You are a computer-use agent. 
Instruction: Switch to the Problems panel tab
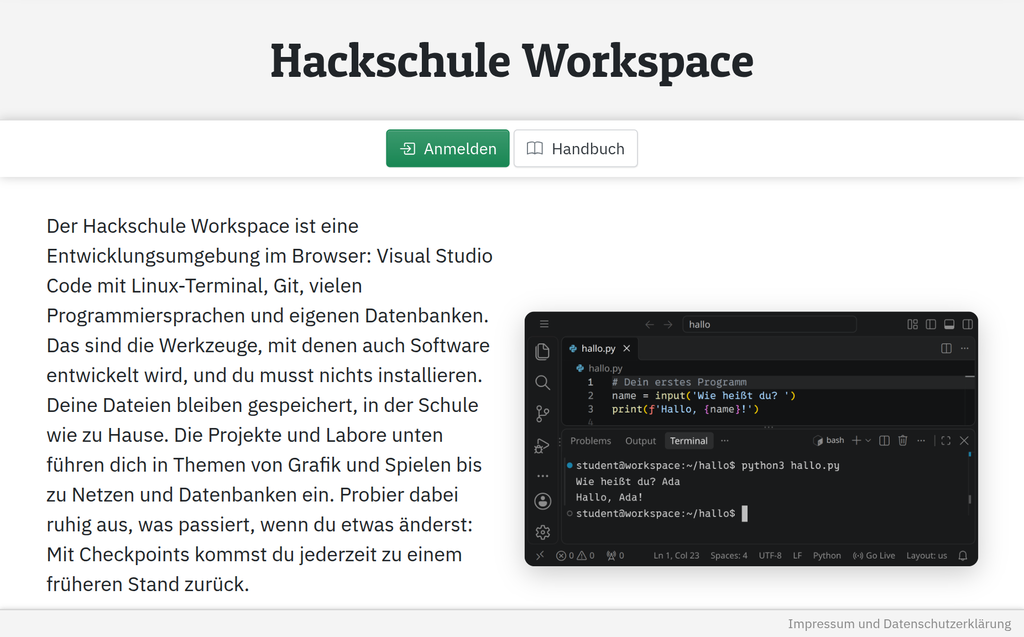coord(590,440)
